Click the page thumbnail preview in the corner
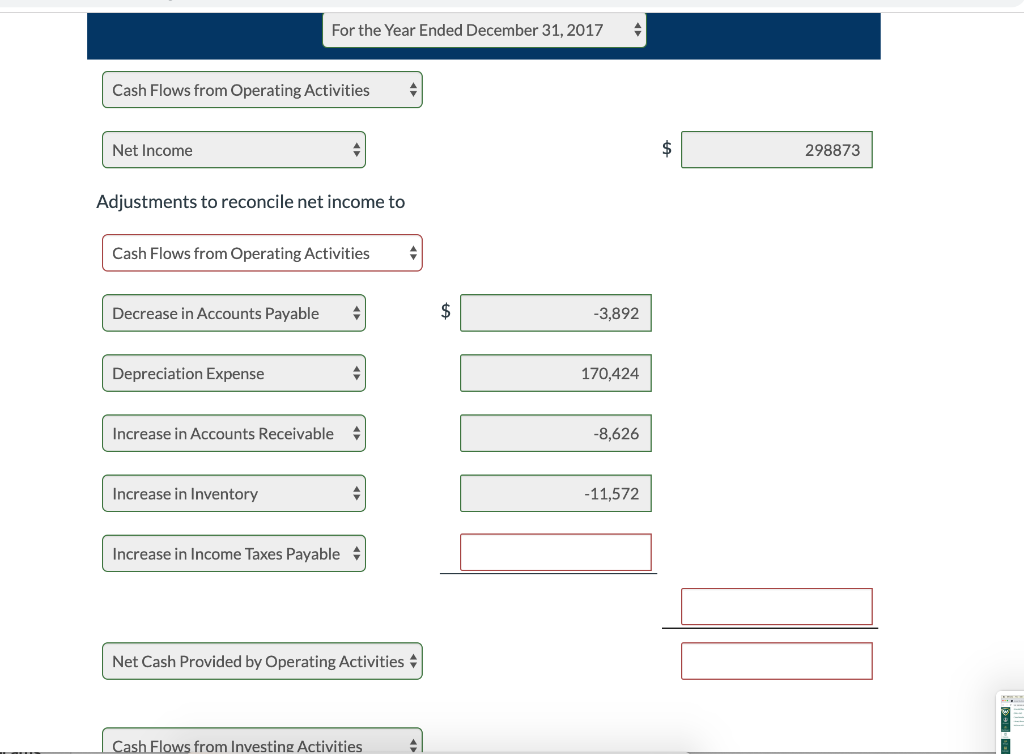Viewport: 1024px width, 754px height. [x=1010, y=723]
